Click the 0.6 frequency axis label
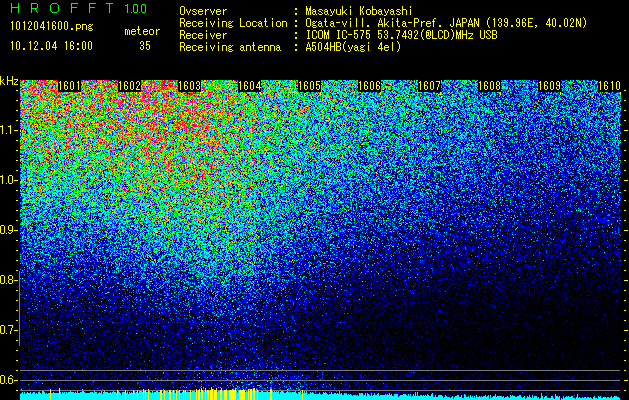Viewport: 629px width, 400px height. click(x=8, y=380)
